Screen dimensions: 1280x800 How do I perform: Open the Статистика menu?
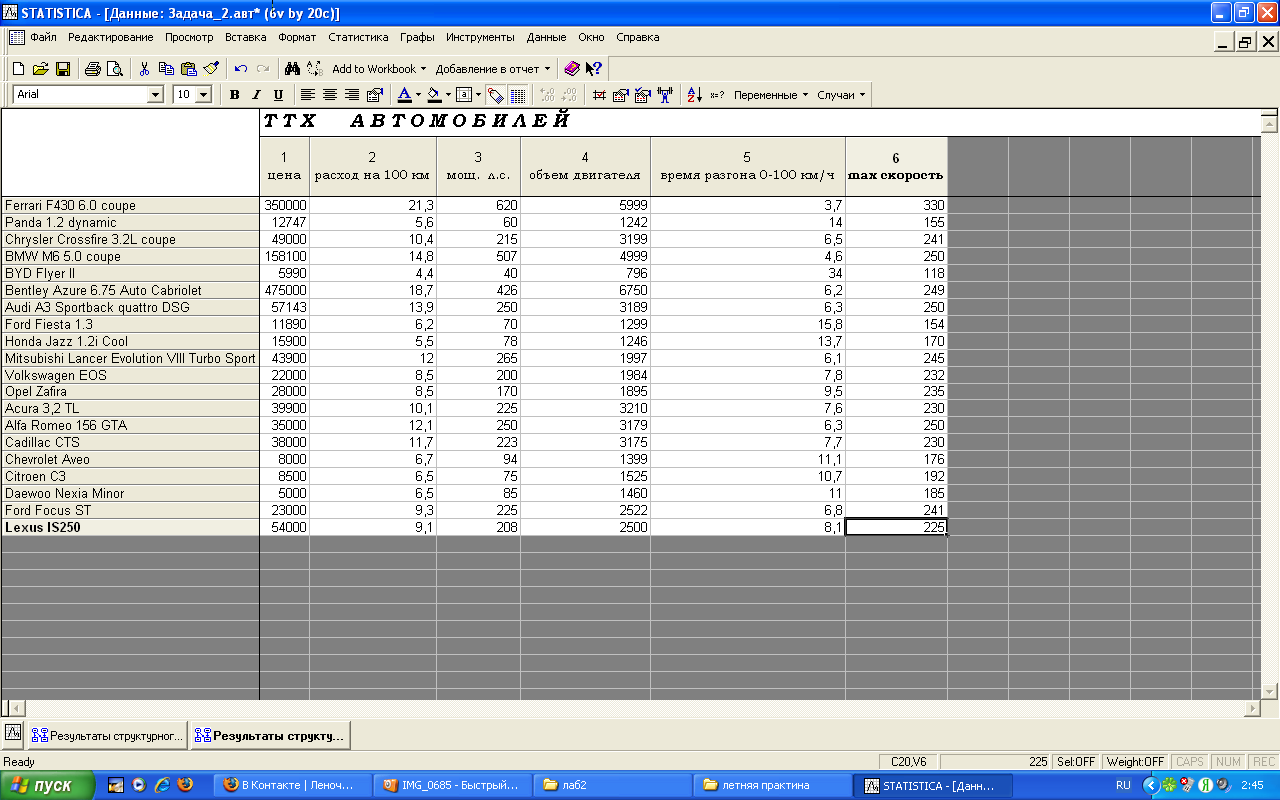pos(358,37)
